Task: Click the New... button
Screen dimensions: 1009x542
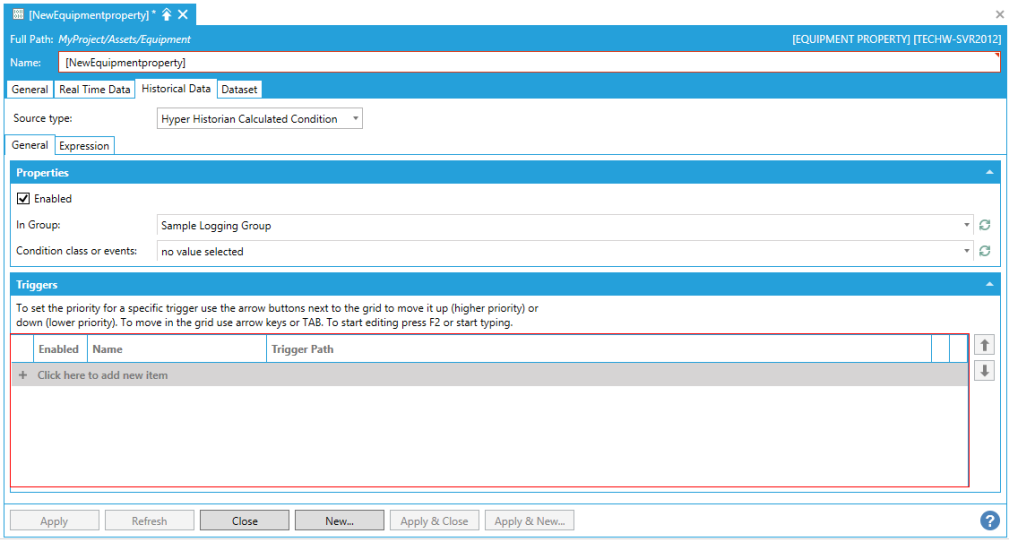Action: [339, 521]
